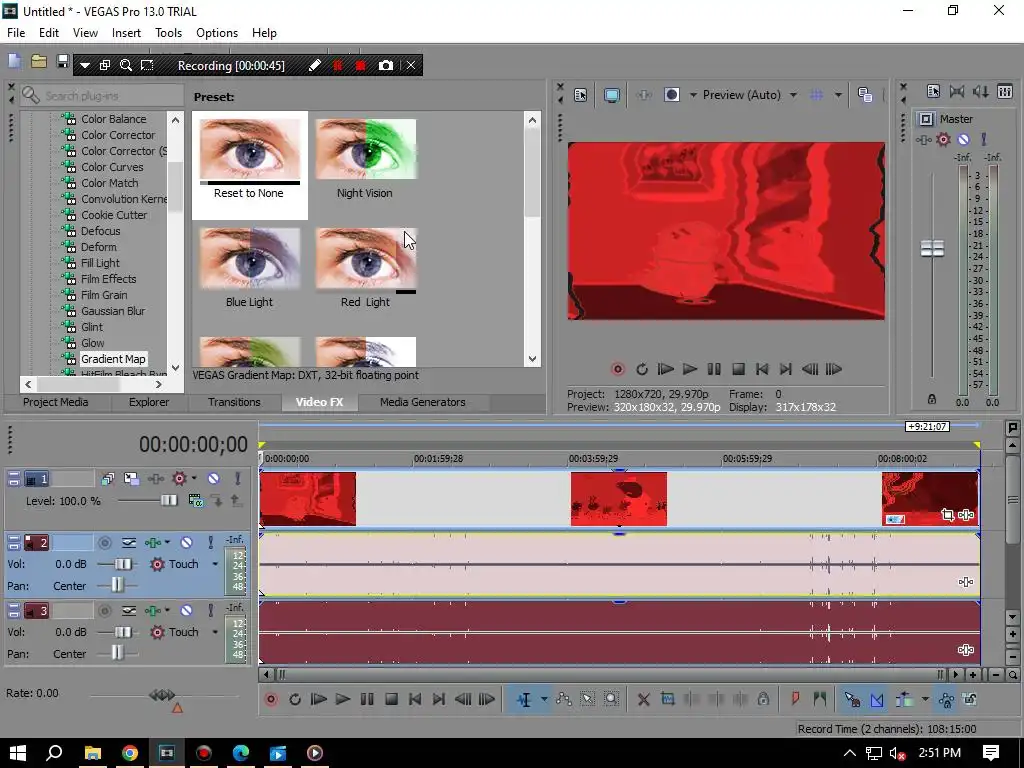1024x768 pixels.
Task: Toggle Invert Phase on Track 3
Action: click(x=129, y=611)
